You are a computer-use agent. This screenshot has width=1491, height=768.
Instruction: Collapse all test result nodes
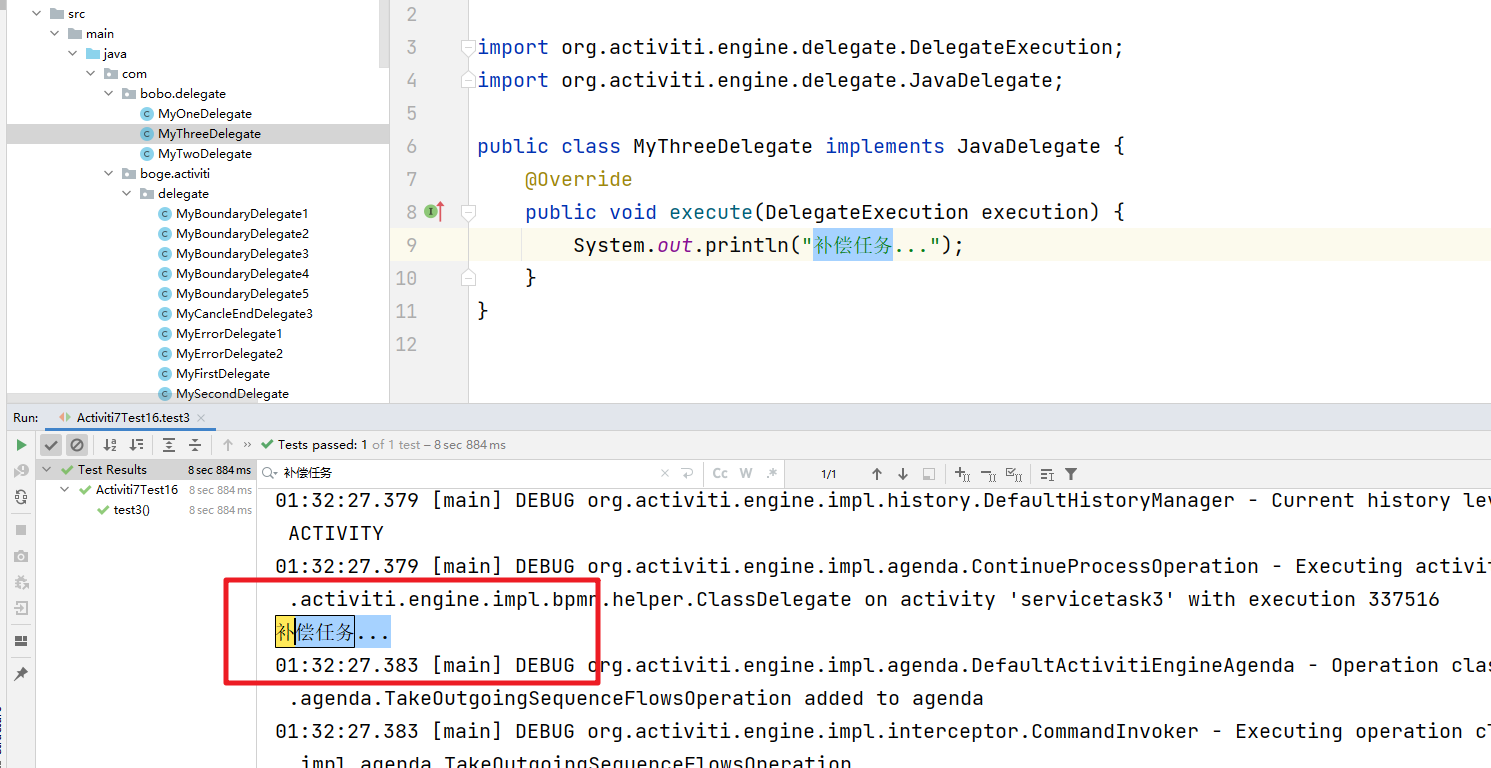pos(195,445)
